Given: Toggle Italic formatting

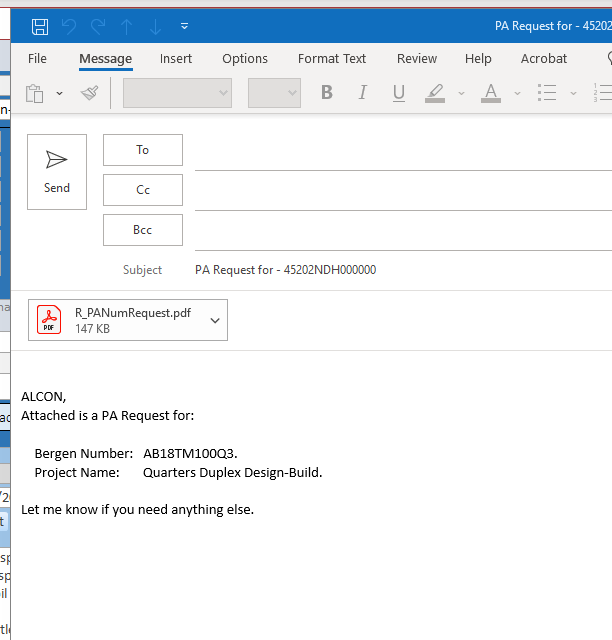Looking at the screenshot, I should (362, 93).
